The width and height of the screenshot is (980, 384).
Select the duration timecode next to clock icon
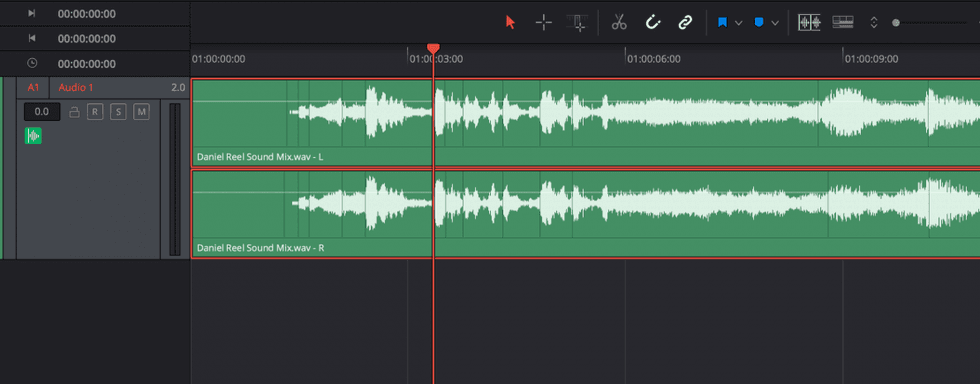(x=87, y=64)
